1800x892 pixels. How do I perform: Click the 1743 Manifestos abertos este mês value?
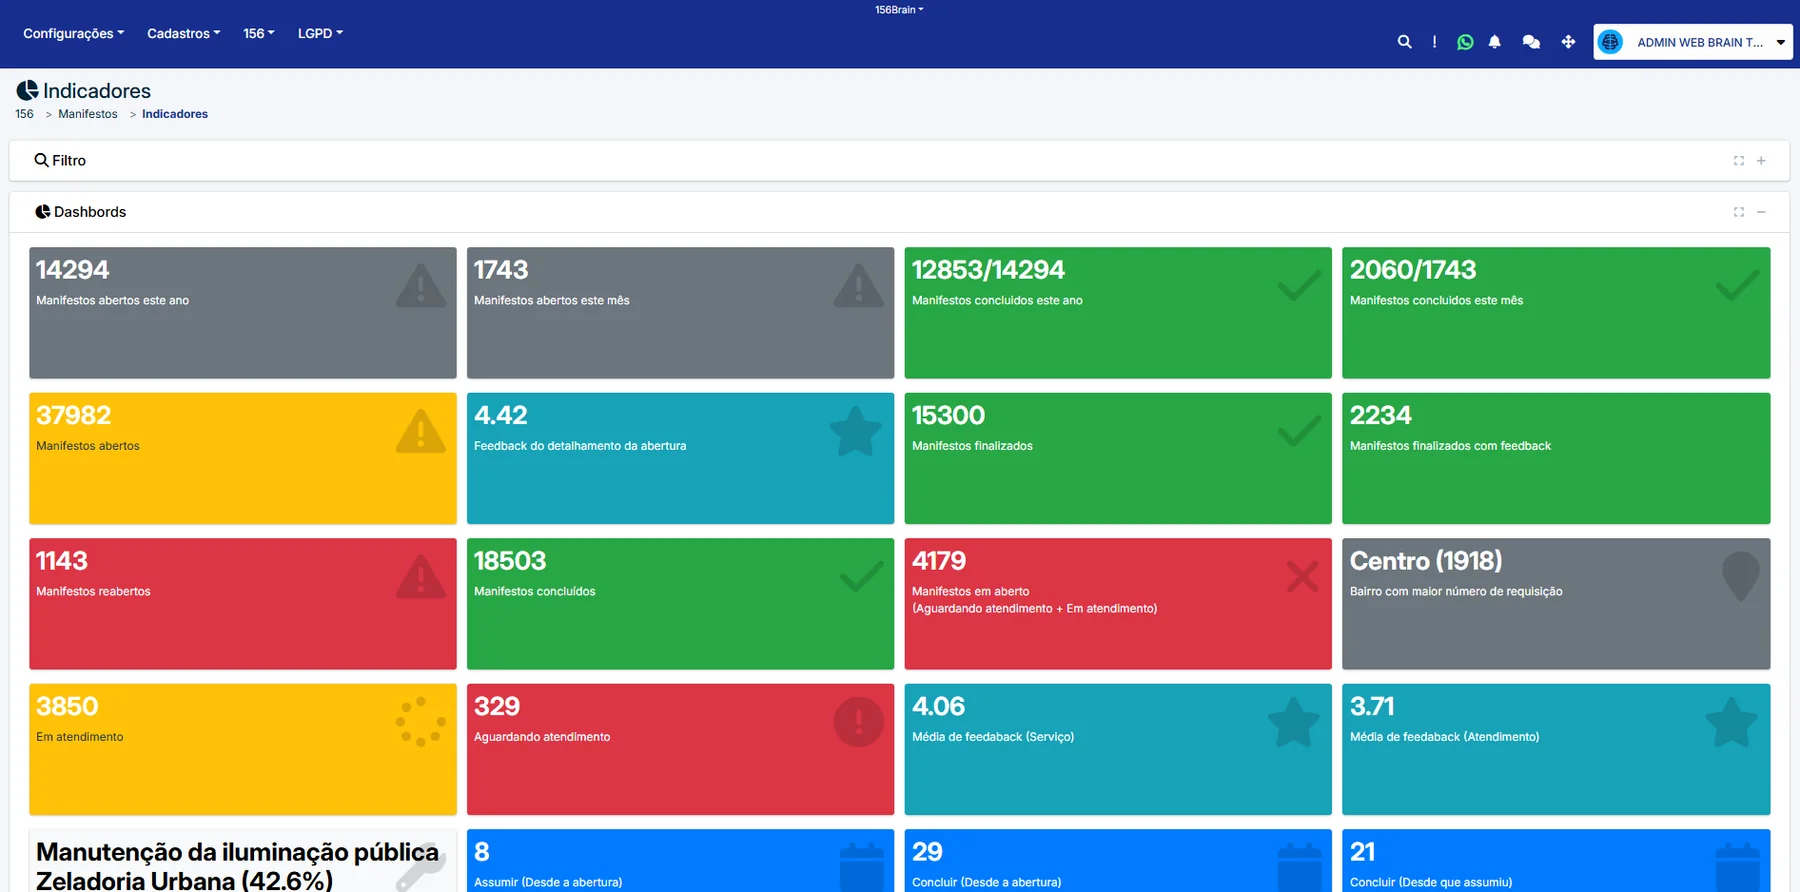(501, 270)
